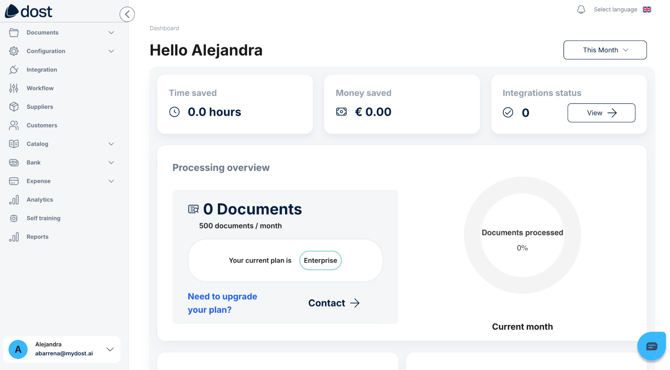Expand the Expense menu chevron

click(111, 181)
